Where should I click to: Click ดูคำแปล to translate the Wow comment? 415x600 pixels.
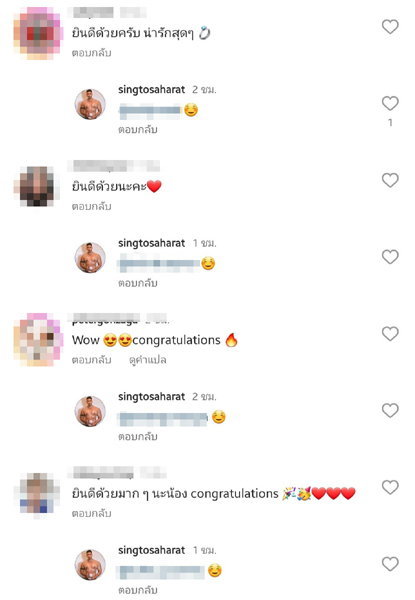click(148, 360)
